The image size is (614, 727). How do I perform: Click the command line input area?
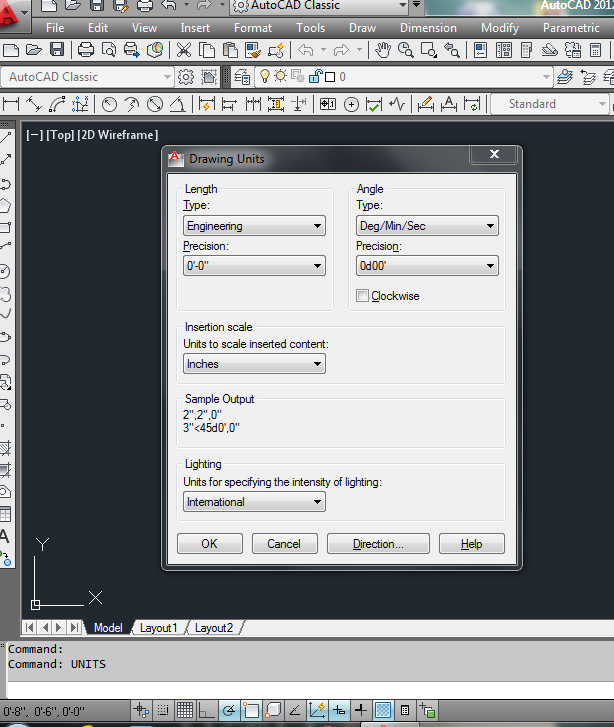(311, 689)
